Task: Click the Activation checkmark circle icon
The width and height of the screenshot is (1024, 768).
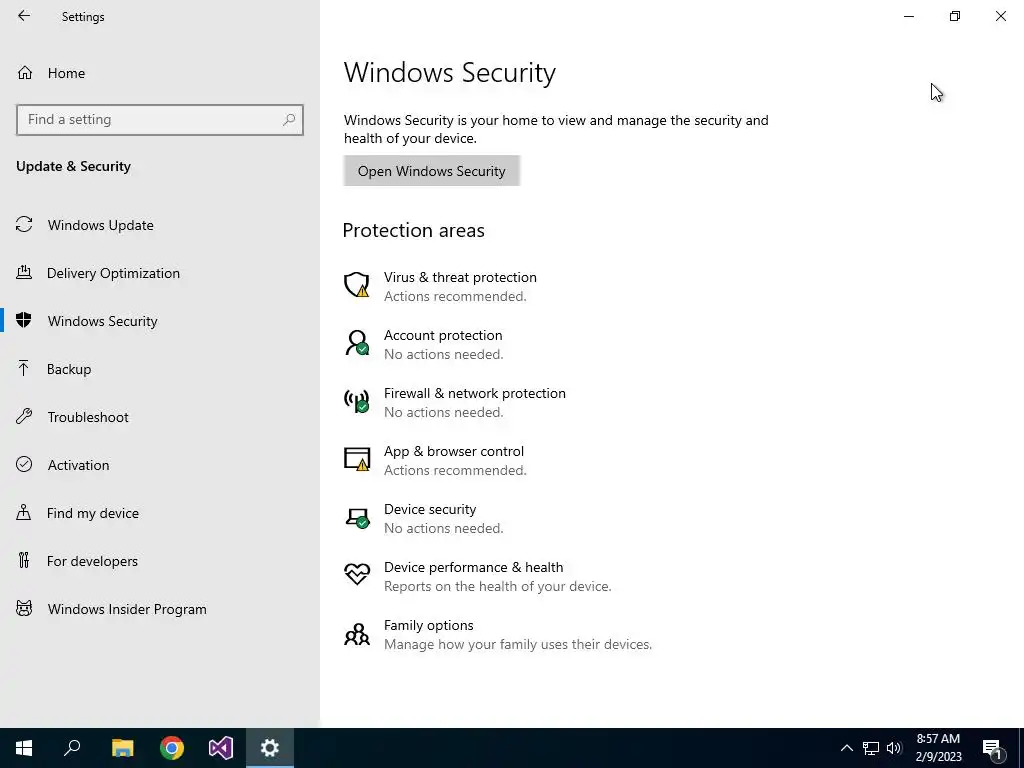Action: pos(24,464)
